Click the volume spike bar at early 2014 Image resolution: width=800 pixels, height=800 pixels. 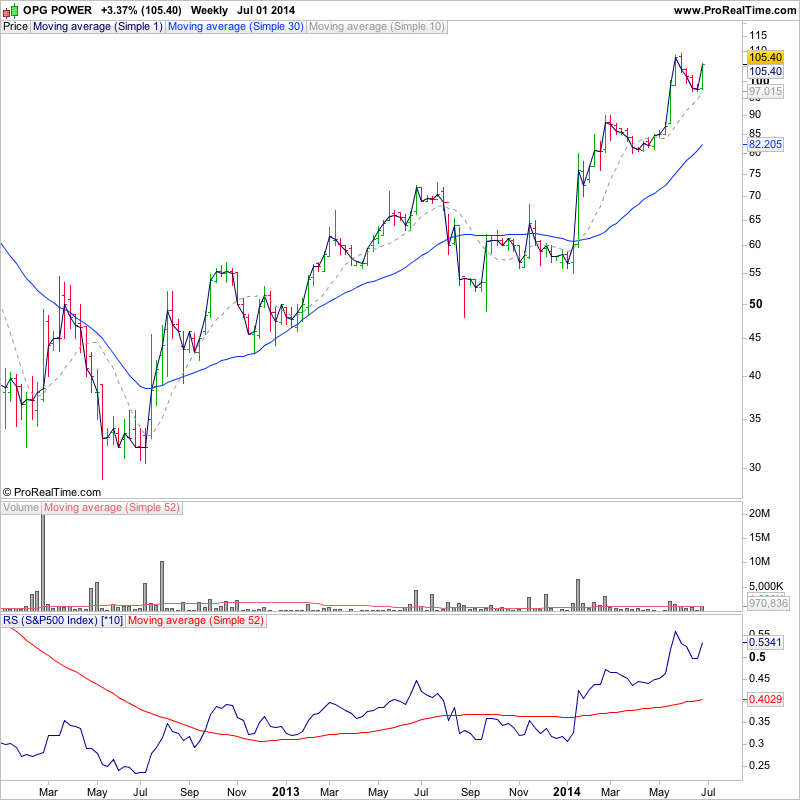(578, 595)
